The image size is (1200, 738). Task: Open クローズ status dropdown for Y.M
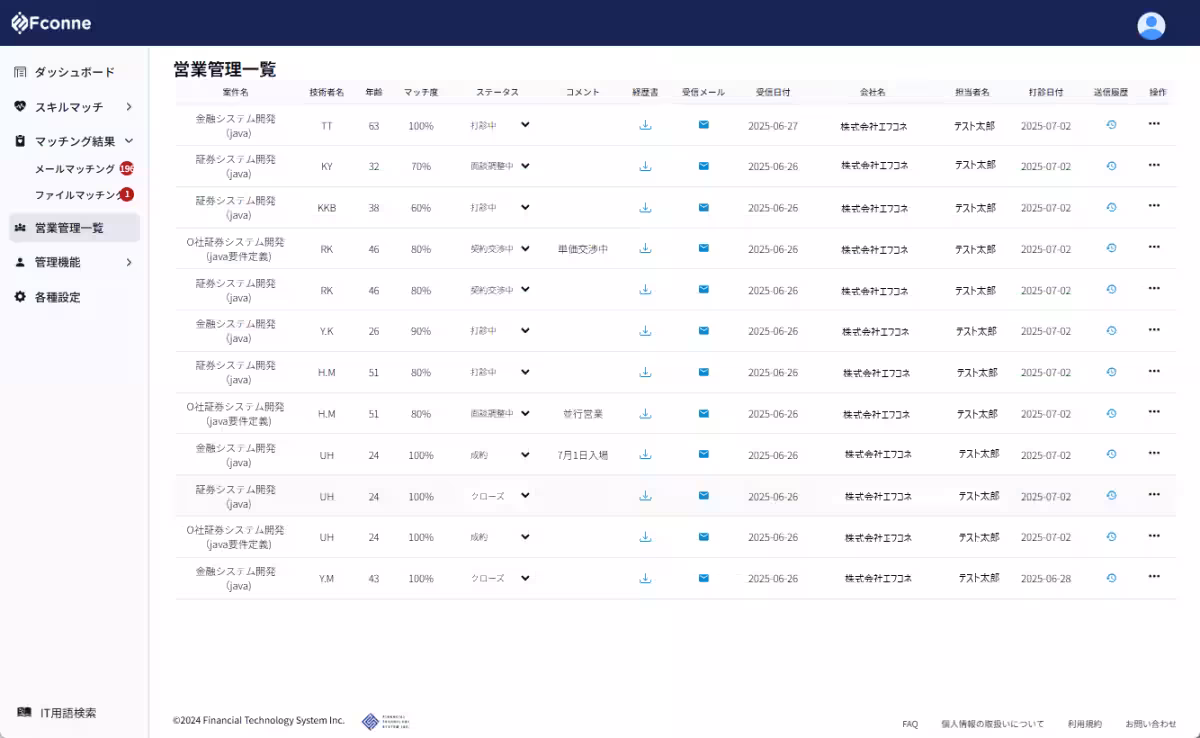(500, 578)
